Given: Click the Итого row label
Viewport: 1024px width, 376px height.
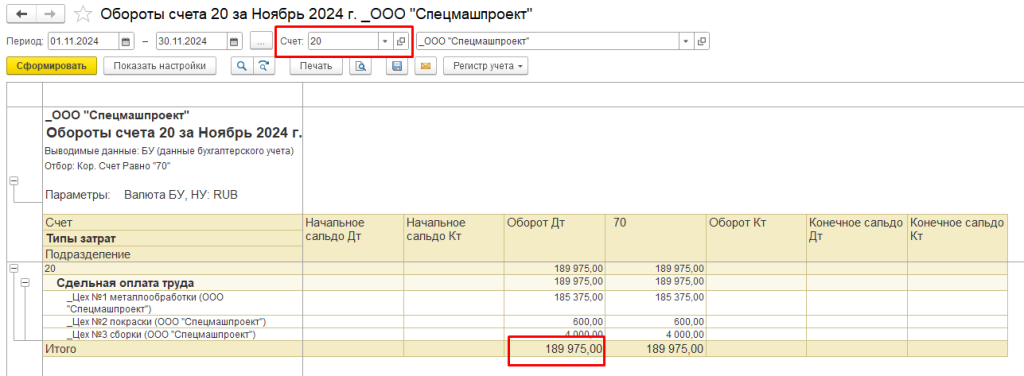Looking at the screenshot, I should [60, 349].
